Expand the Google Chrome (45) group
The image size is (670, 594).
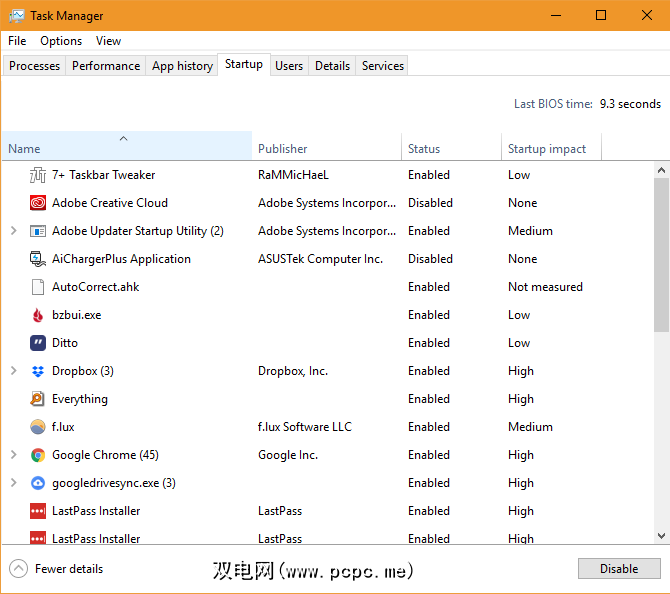14,455
